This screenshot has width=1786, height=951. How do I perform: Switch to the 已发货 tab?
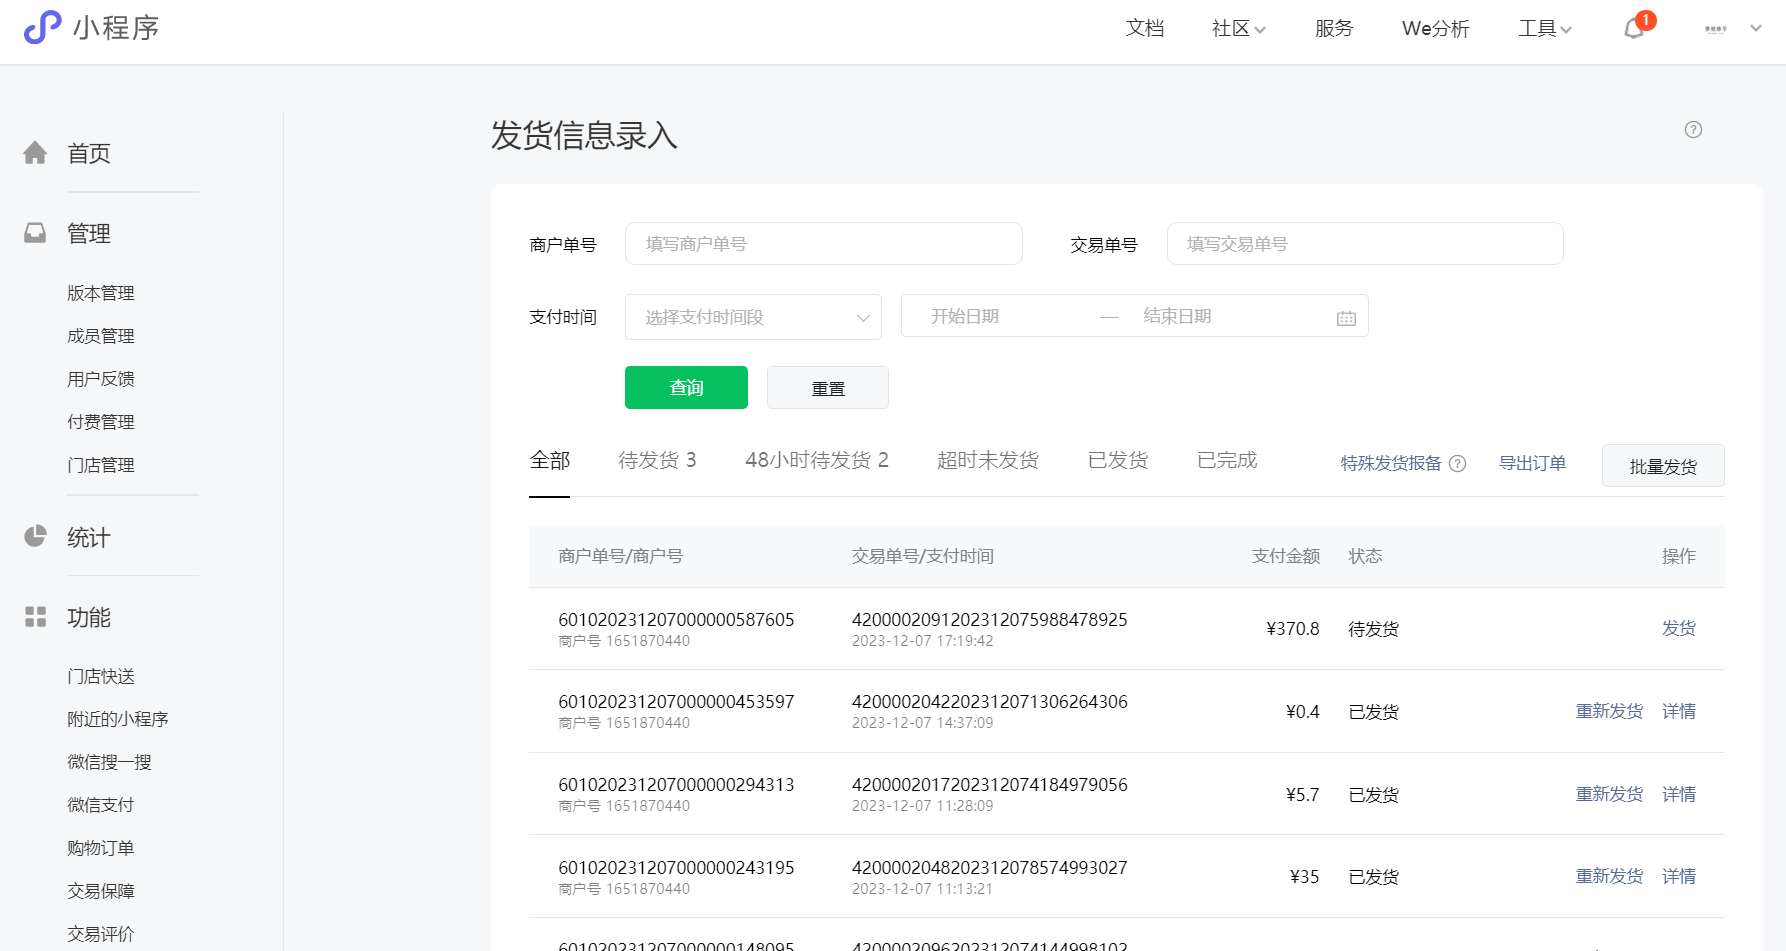[1117, 460]
